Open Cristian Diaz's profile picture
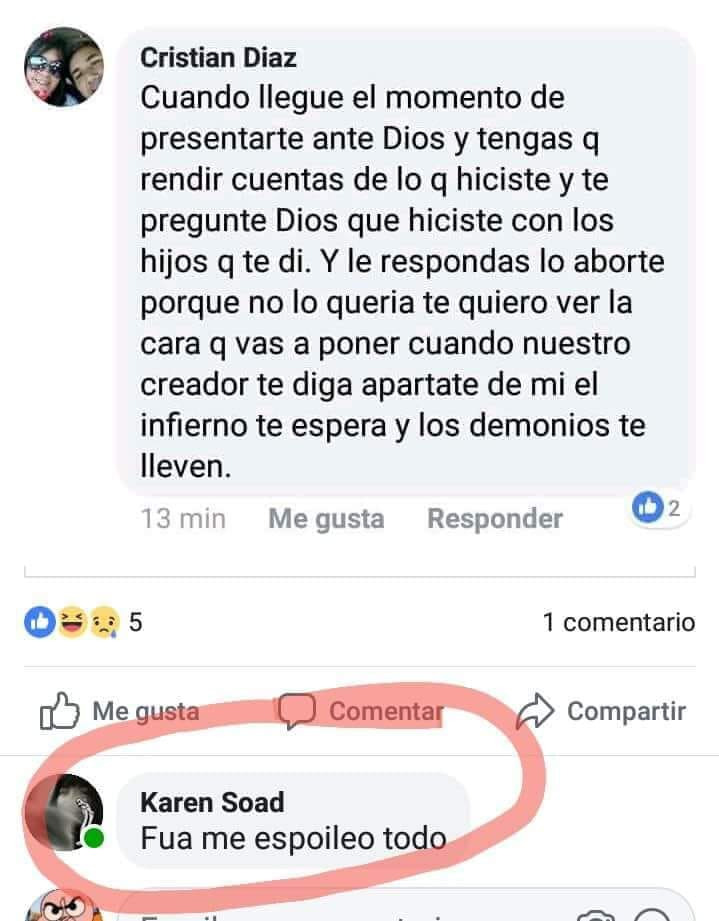 point(64,66)
